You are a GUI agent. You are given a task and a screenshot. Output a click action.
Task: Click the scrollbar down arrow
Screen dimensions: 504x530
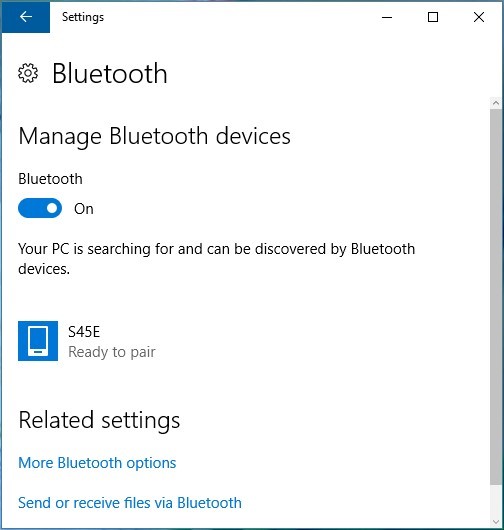pyautogui.click(x=496, y=522)
